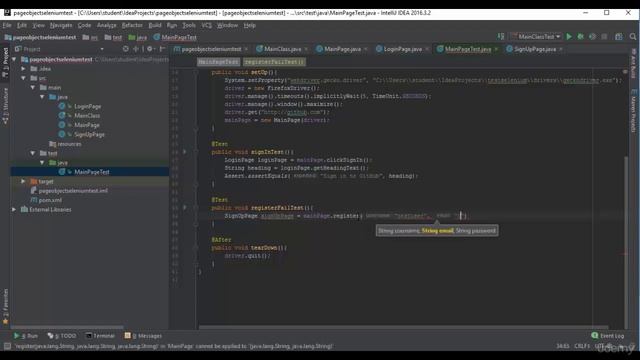Image resolution: width=640 pixels, height=360 pixels.
Task: Expand External Libraries node
Action: coord(14,209)
